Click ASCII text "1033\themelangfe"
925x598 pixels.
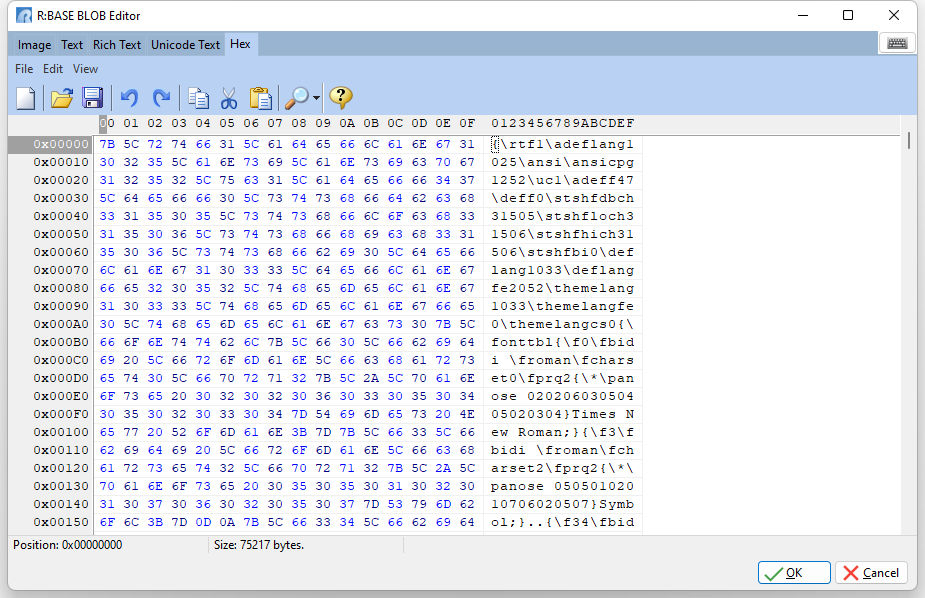click(x=563, y=306)
